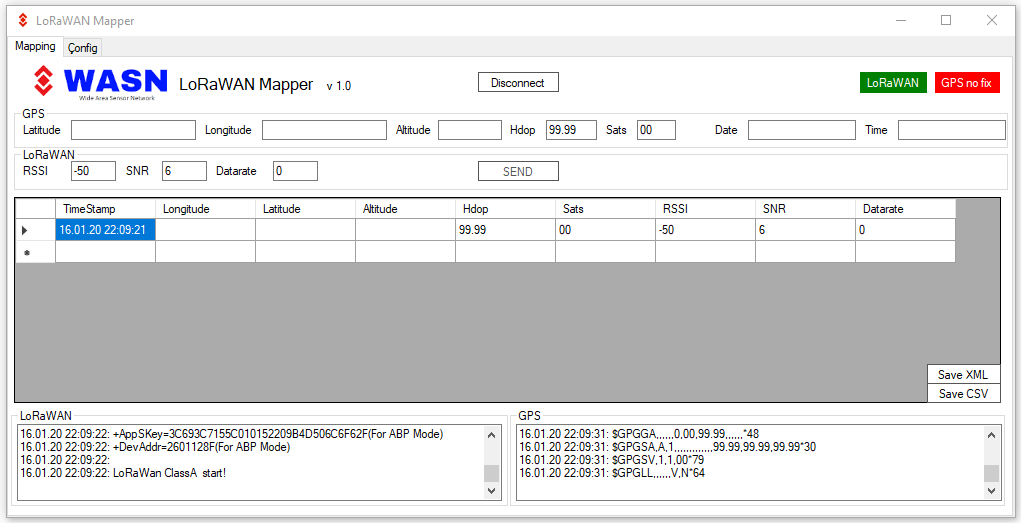
Task: Click the LoRaWAN Mapper title bar icon
Action: pyautogui.click(x=23, y=20)
